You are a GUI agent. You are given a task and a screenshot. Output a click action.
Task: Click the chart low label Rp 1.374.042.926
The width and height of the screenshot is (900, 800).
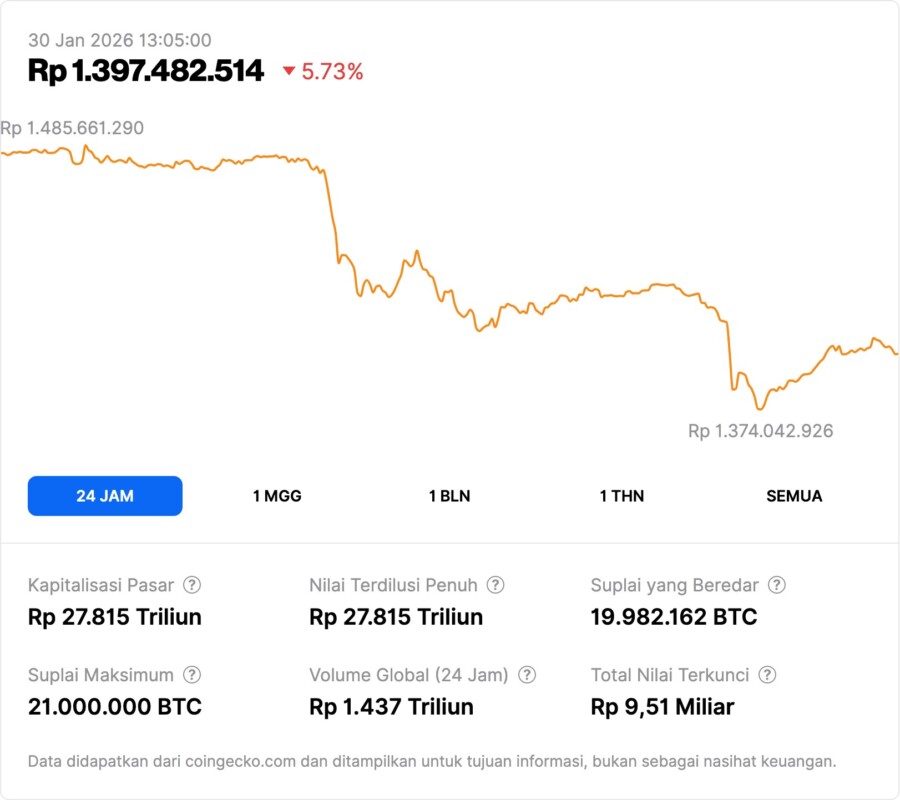coord(760,431)
